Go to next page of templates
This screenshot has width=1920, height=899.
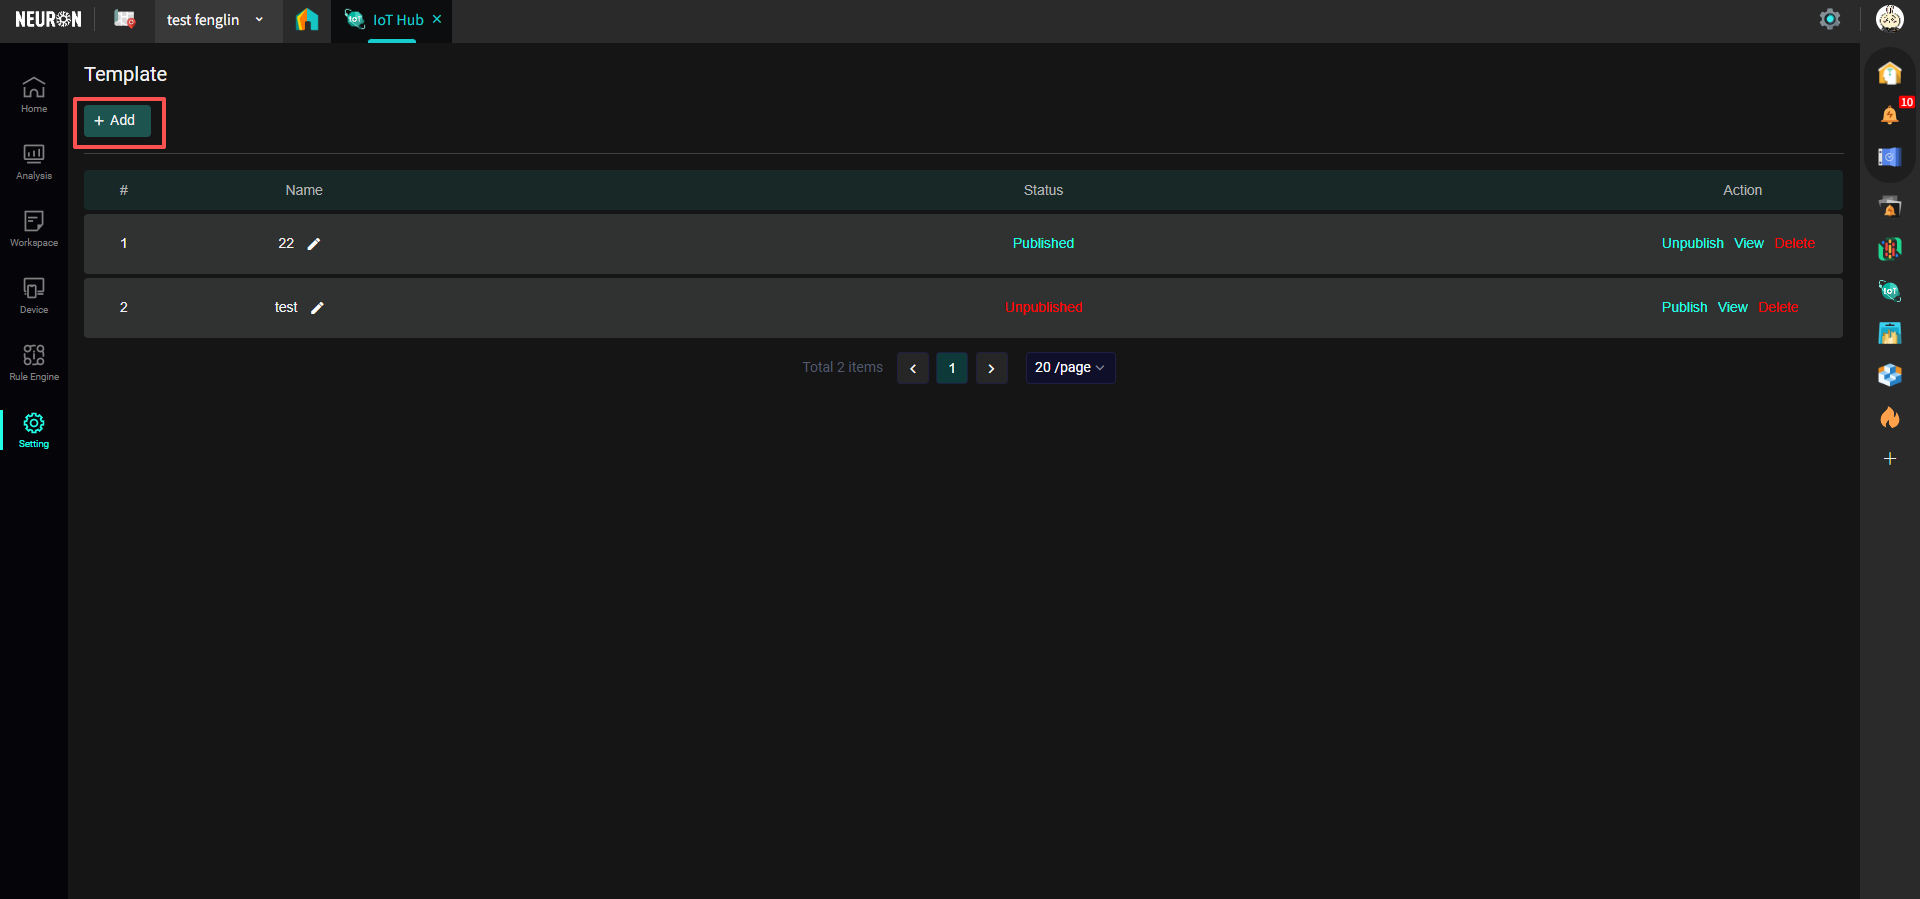point(991,368)
